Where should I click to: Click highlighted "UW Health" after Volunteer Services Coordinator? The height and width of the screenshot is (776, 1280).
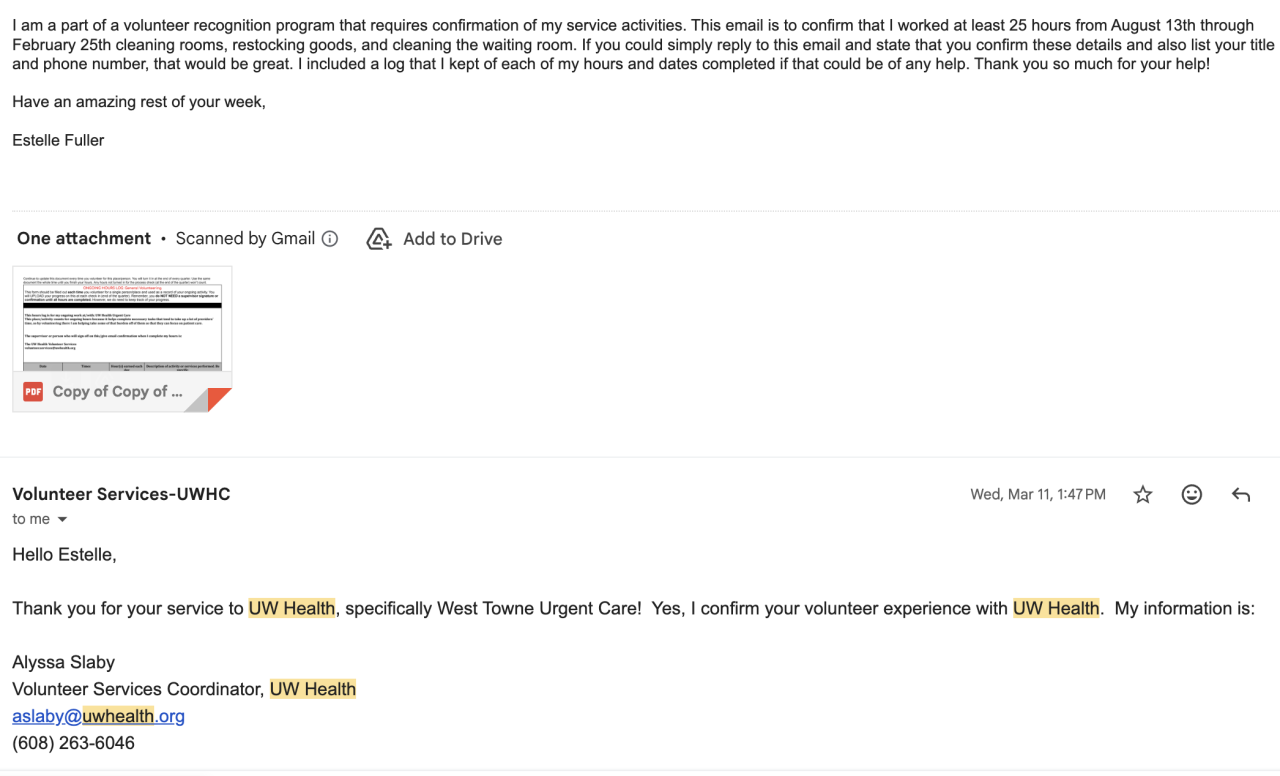[313, 689]
